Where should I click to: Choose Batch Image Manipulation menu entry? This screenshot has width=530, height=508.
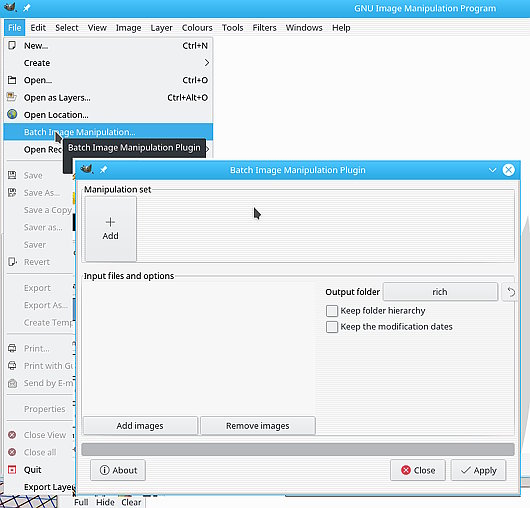click(x=108, y=132)
